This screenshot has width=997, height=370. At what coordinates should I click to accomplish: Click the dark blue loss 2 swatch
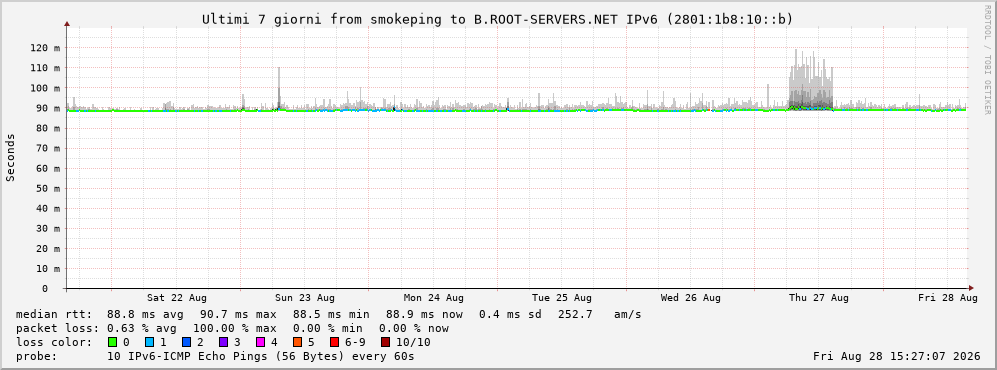point(186,342)
